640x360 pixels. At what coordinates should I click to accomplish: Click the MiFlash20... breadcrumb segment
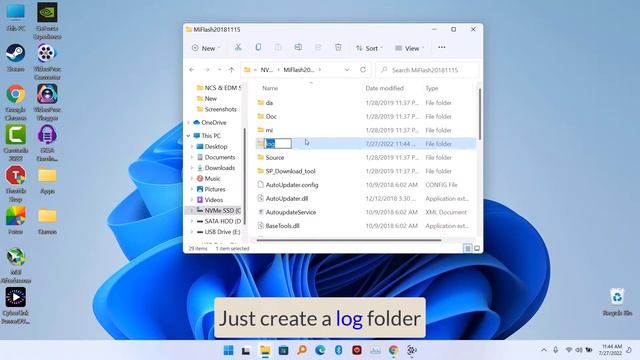click(299, 70)
